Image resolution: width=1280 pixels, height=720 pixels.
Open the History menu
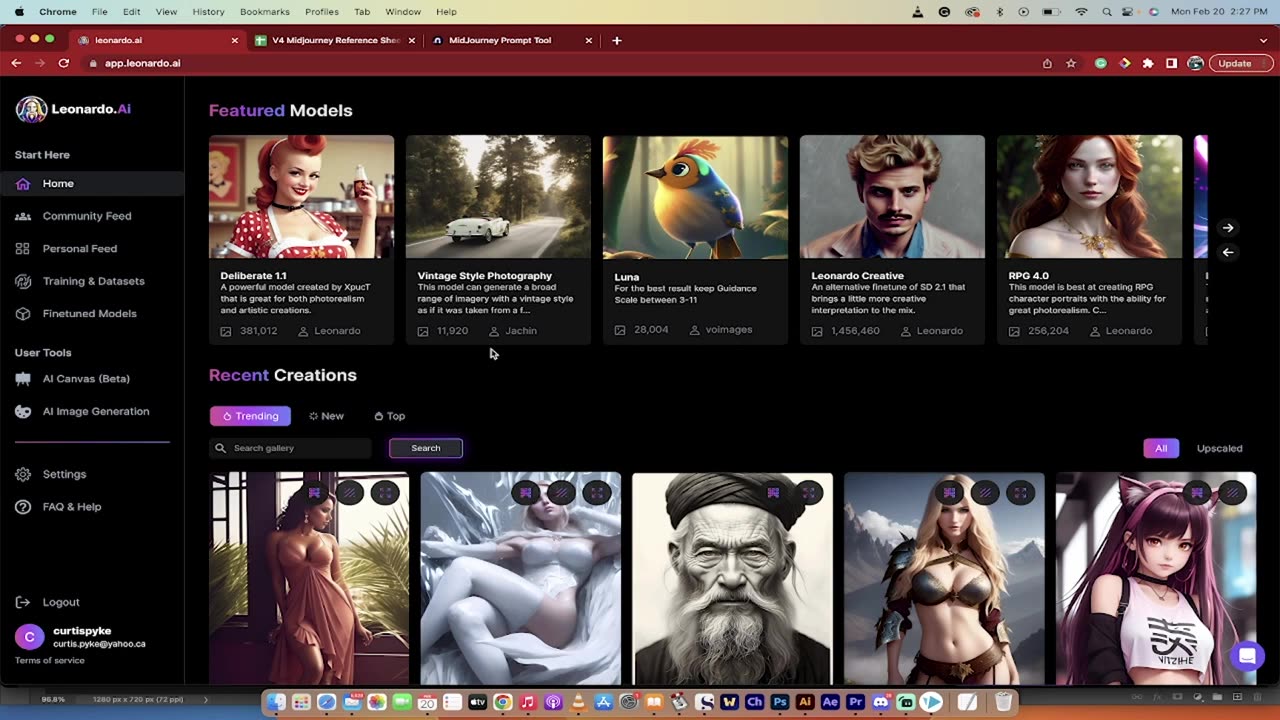tap(208, 11)
